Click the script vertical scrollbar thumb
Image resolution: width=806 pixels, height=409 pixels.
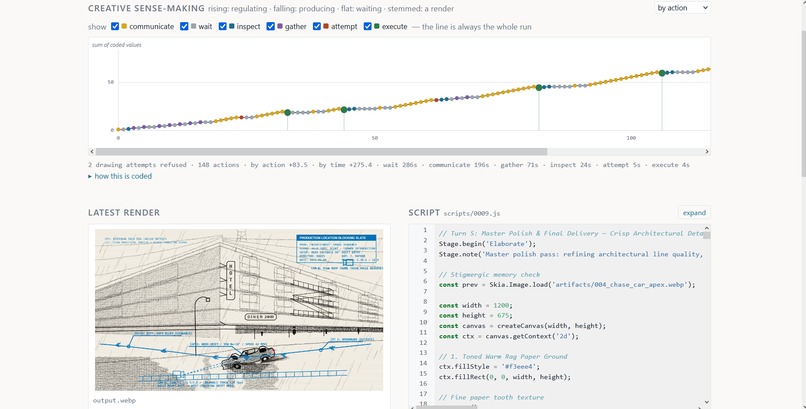(707, 235)
